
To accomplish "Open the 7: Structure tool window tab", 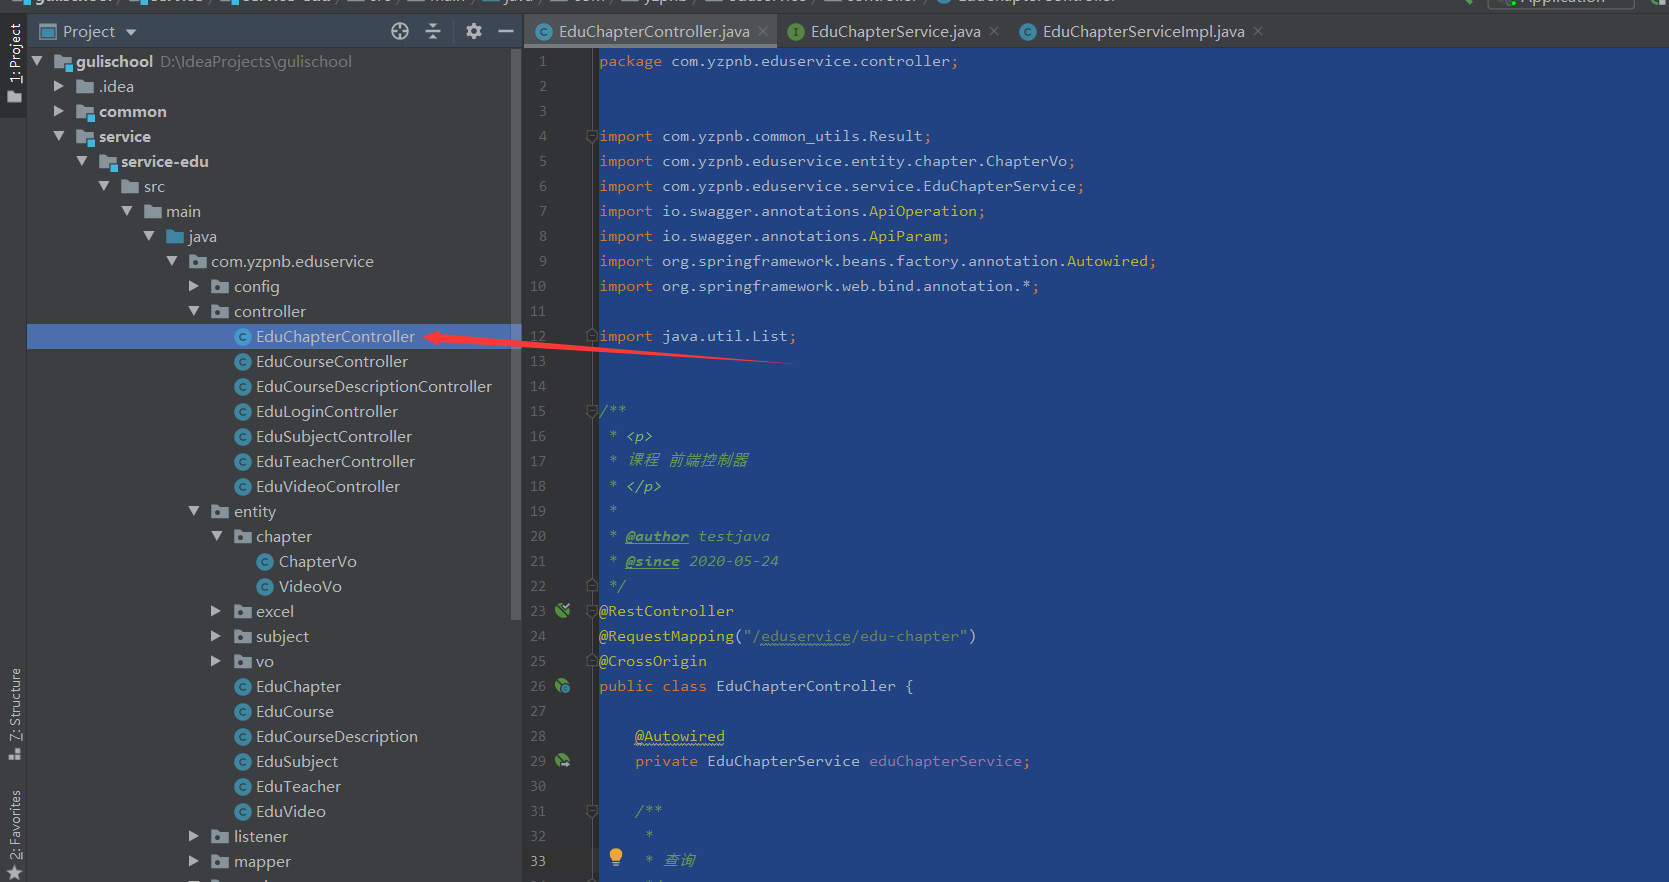I will click(x=14, y=714).
